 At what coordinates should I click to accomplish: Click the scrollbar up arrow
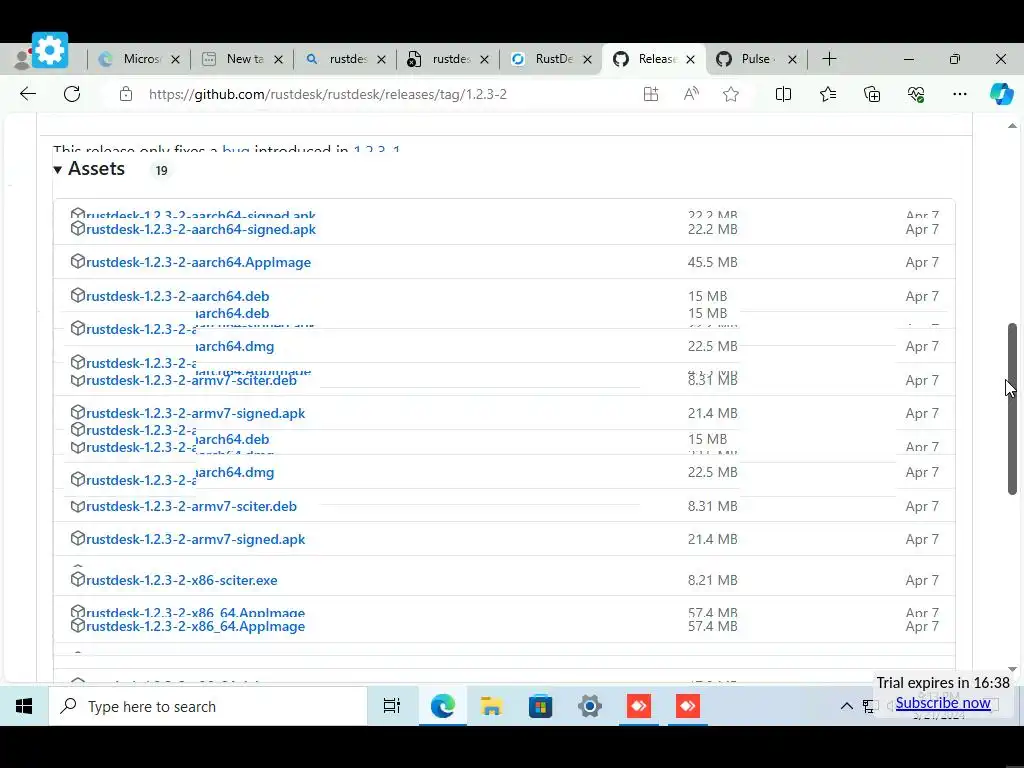1012,125
